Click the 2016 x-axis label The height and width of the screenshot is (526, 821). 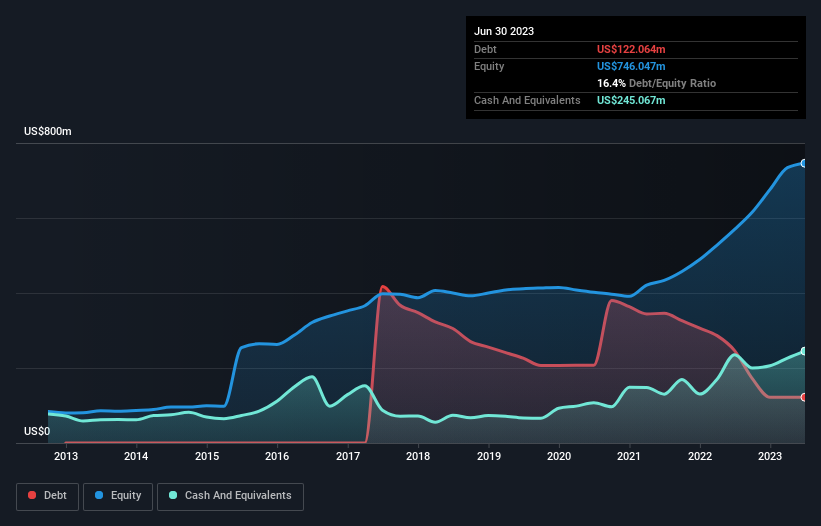[277, 456]
